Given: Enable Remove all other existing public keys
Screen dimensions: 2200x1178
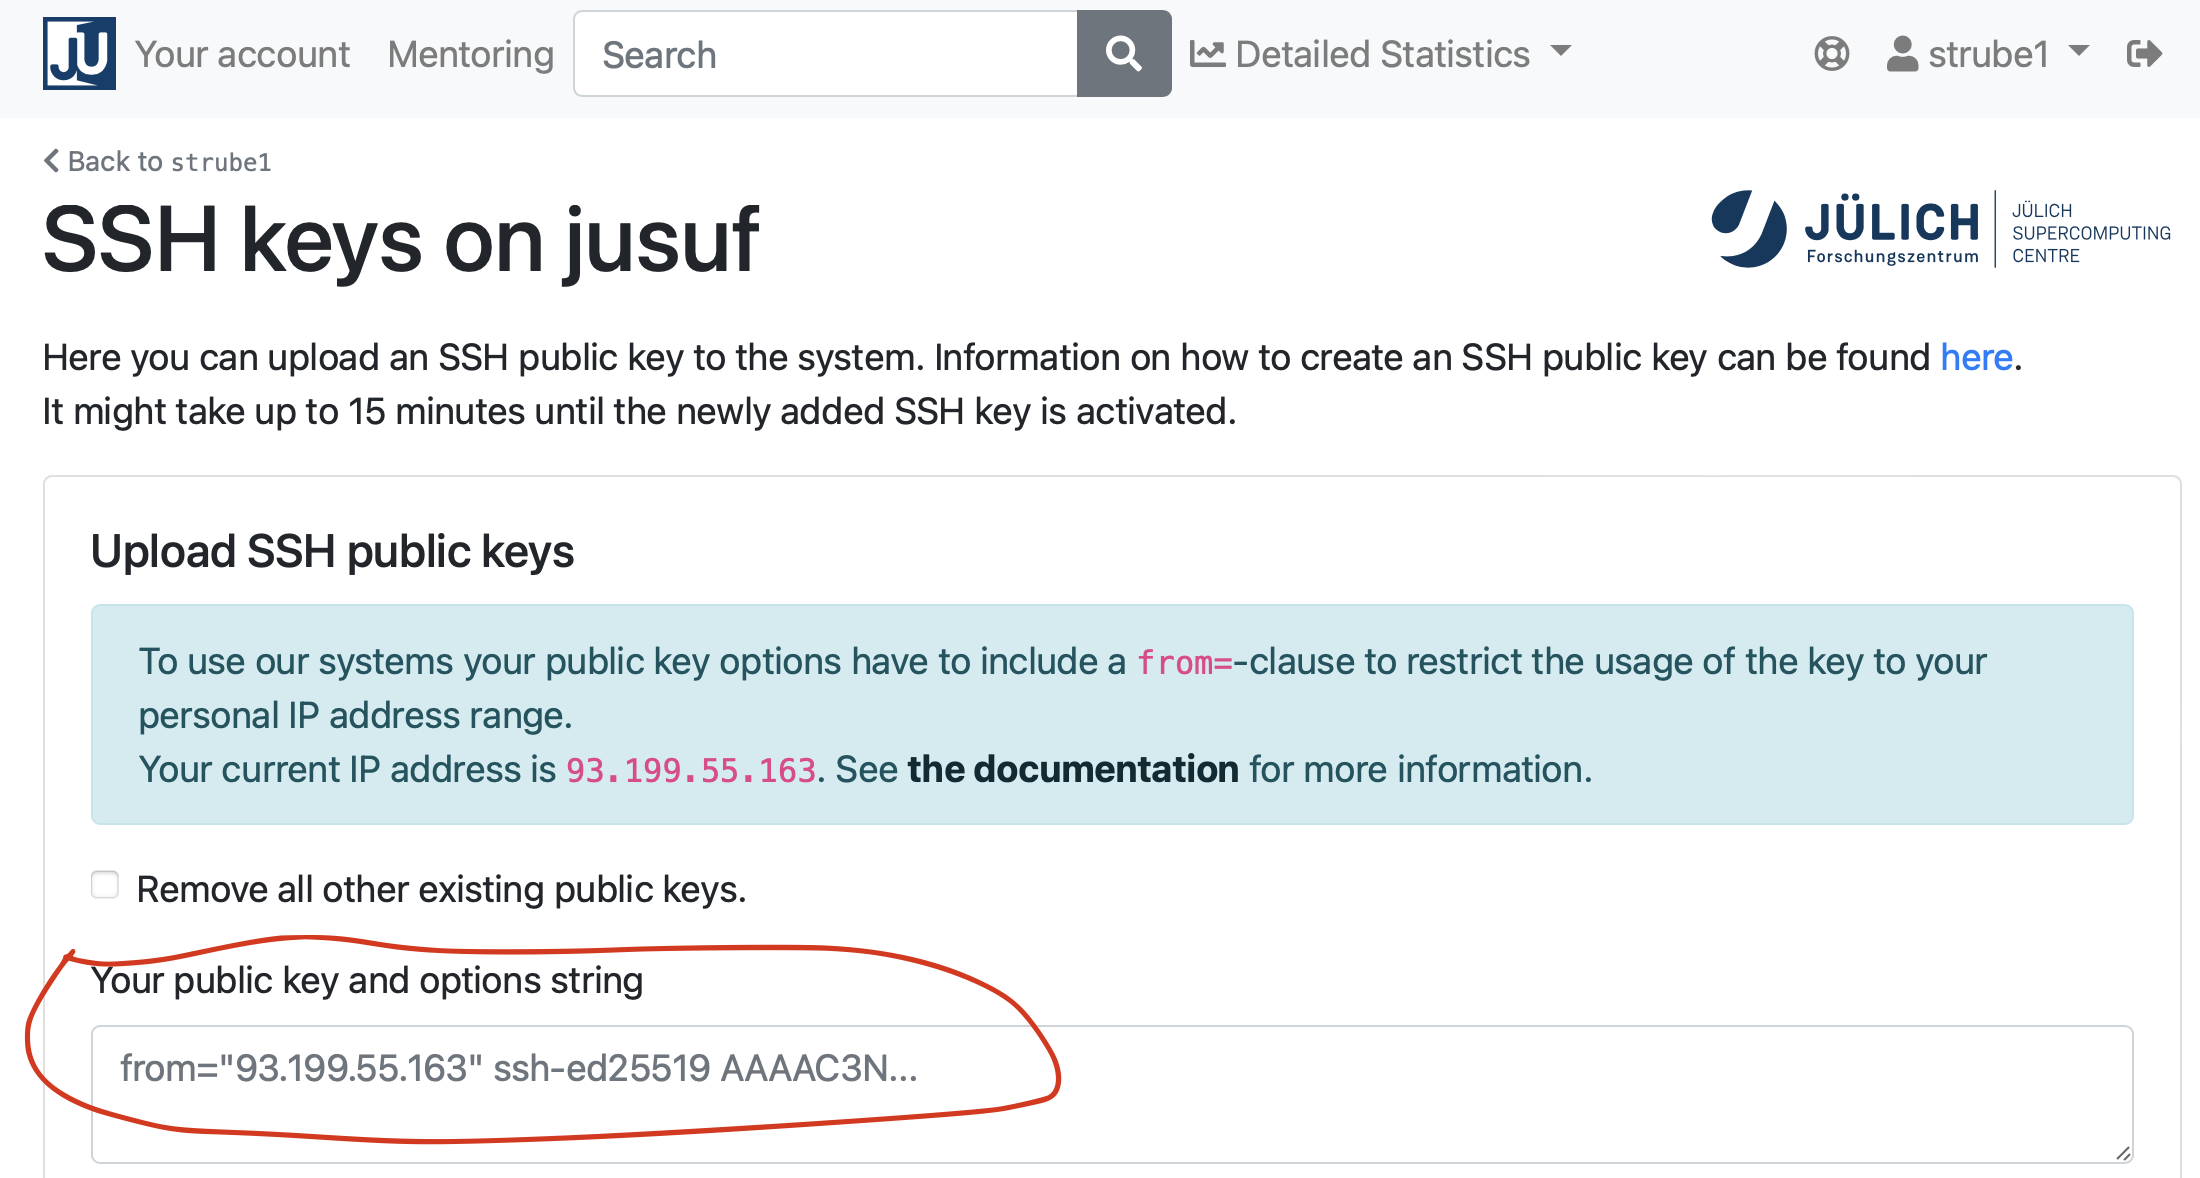Looking at the screenshot, I should pyautogui.click(x=105, y=885).
